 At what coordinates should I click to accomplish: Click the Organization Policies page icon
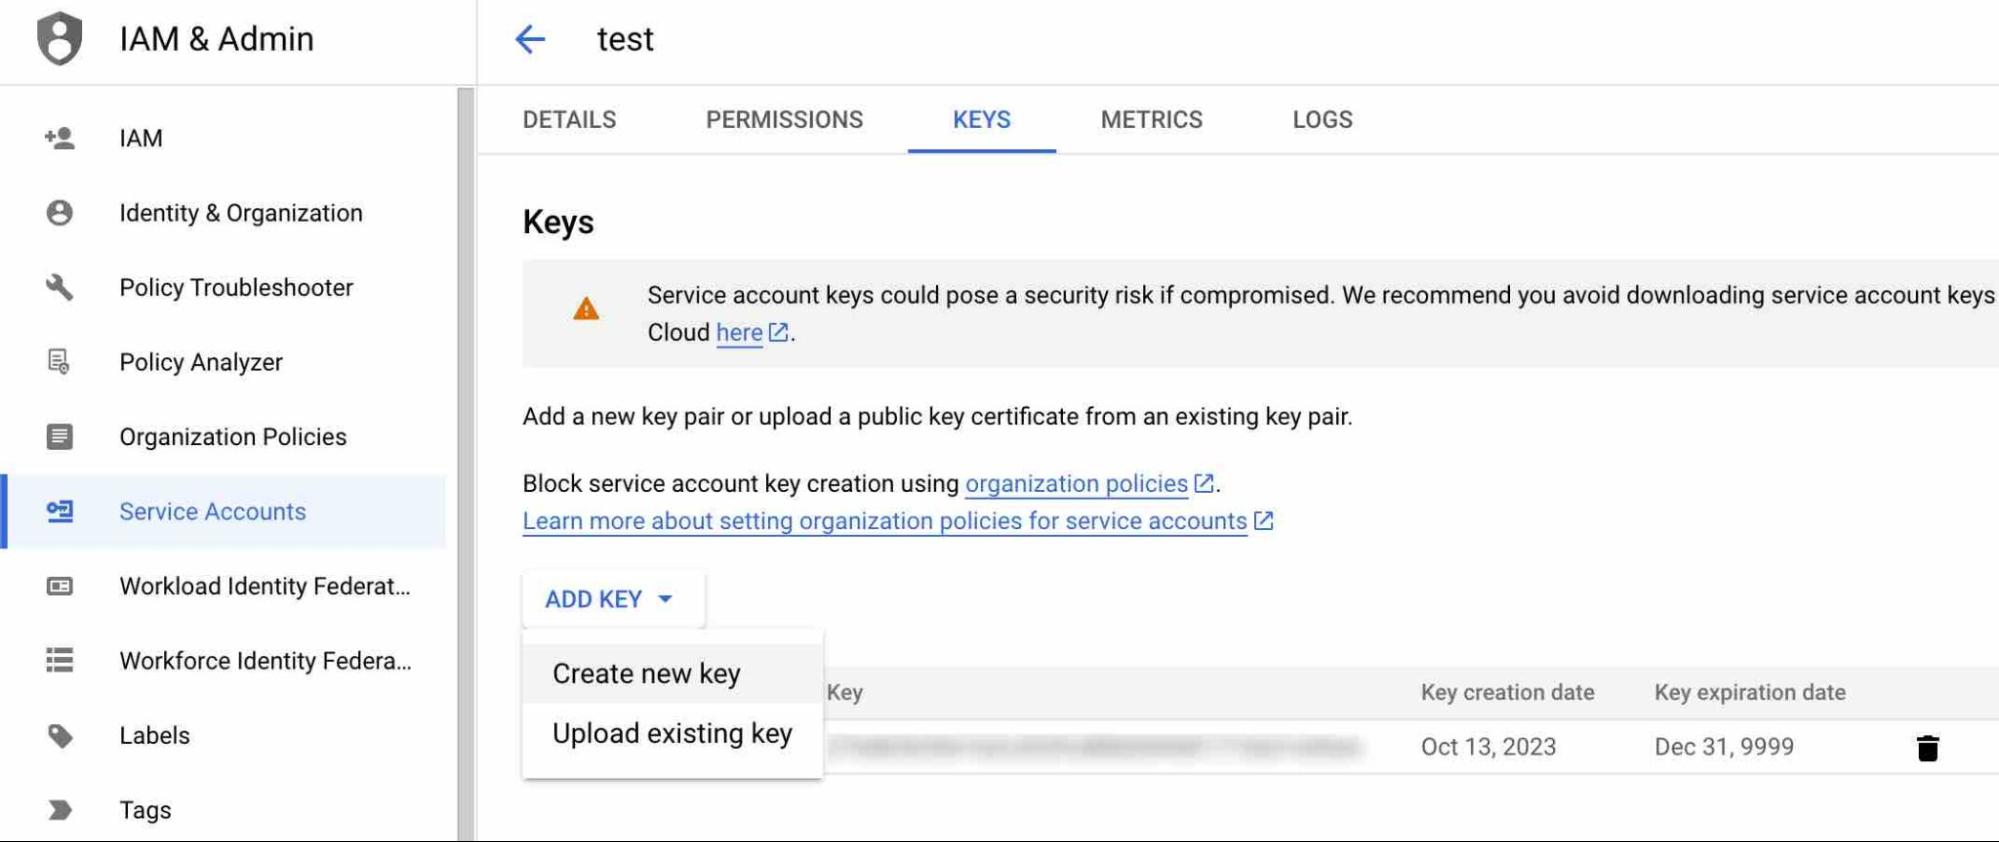[60, 437]
